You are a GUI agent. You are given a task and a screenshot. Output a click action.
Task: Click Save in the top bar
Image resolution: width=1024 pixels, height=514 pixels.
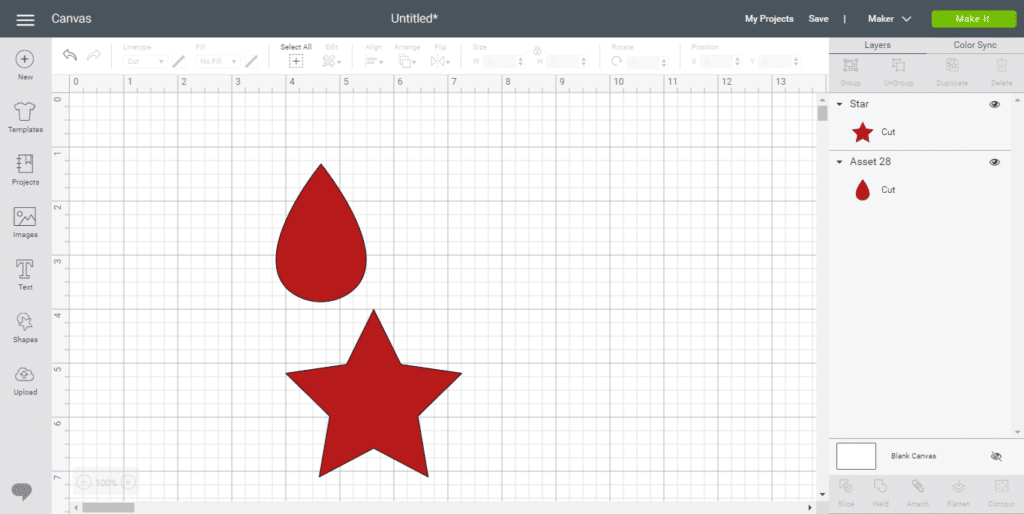[x=818, y=19]
